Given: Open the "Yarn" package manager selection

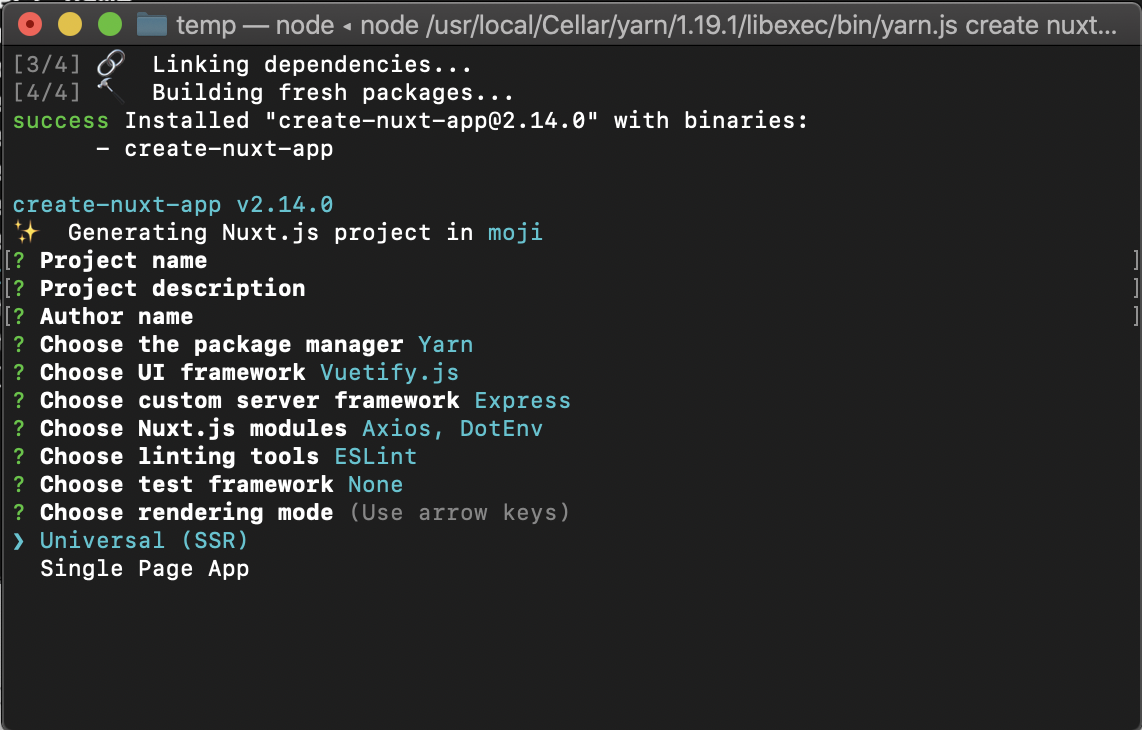Looking at the screenshot, I should click(x=446, y=344).
